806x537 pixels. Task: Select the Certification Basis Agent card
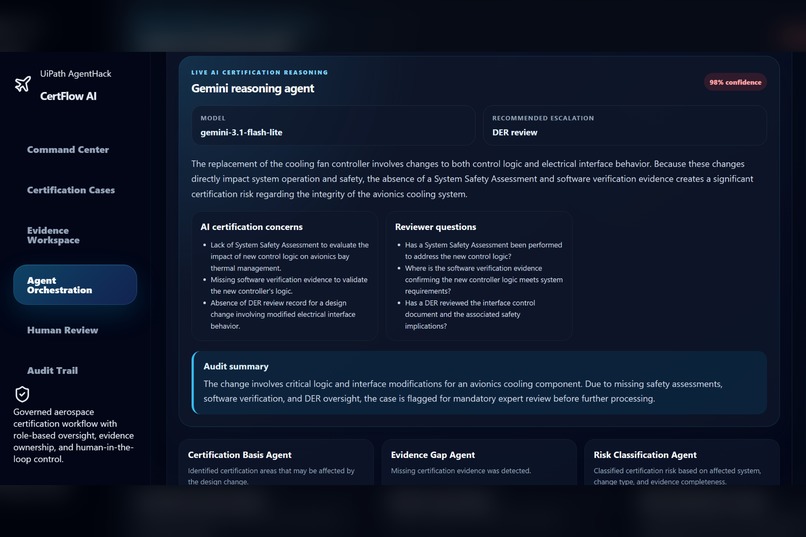[276, 462]
